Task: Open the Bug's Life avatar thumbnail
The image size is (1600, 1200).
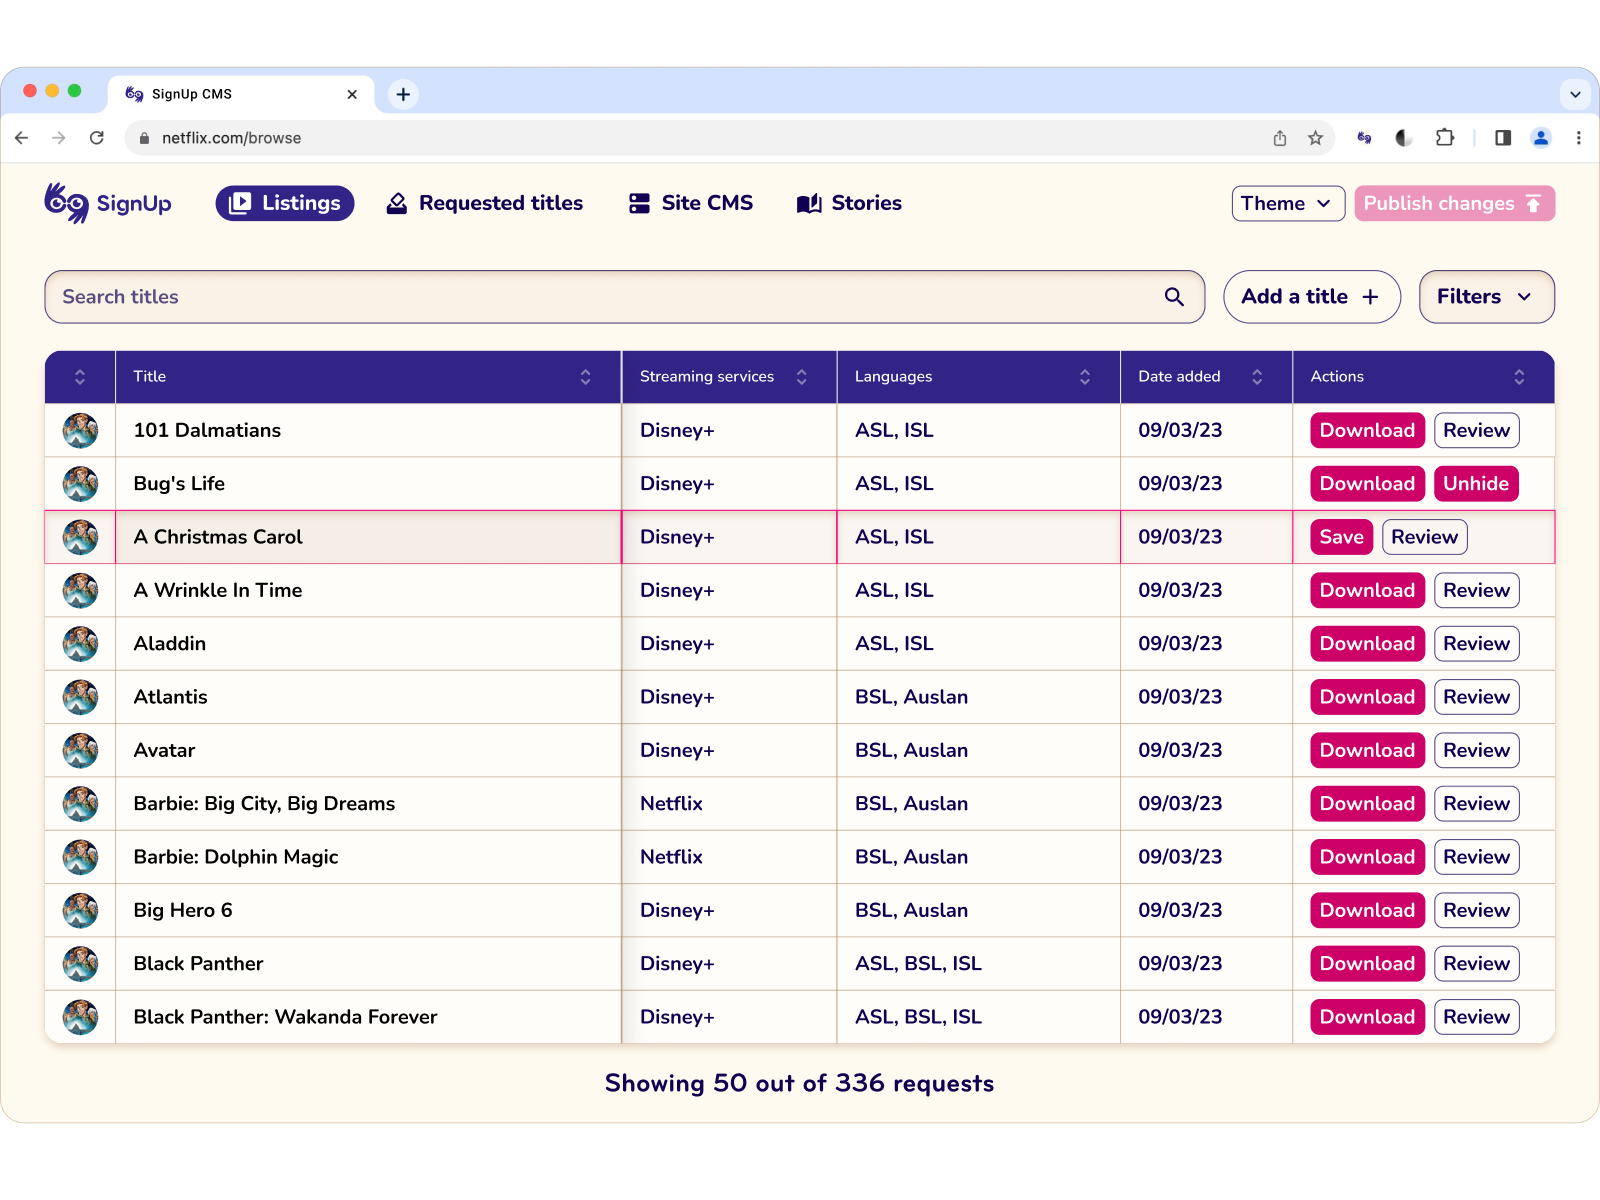Action: (80, 484)
